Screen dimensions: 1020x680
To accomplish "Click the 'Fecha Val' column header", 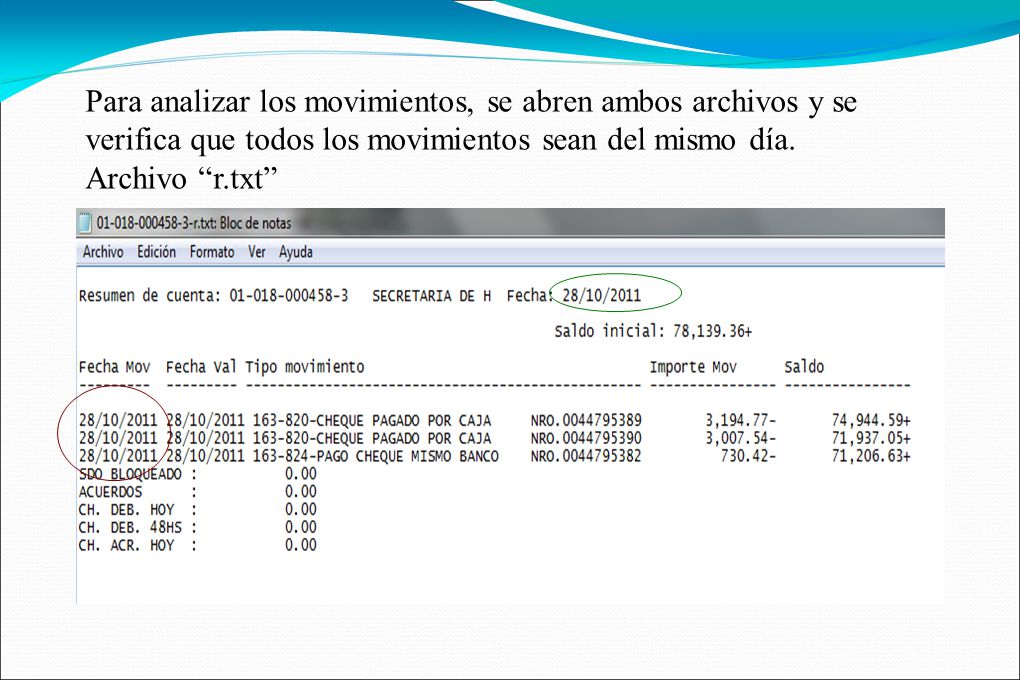I will pos(201,367).
